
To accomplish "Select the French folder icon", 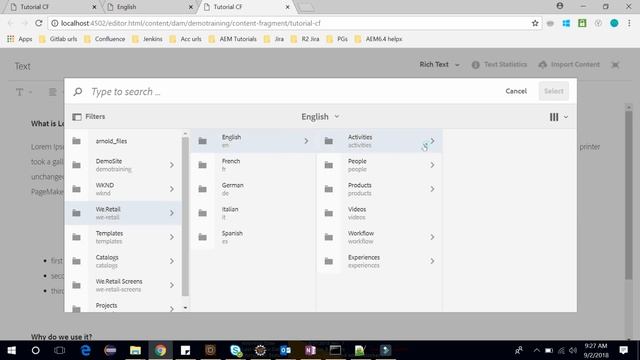I will coord(202,165).
